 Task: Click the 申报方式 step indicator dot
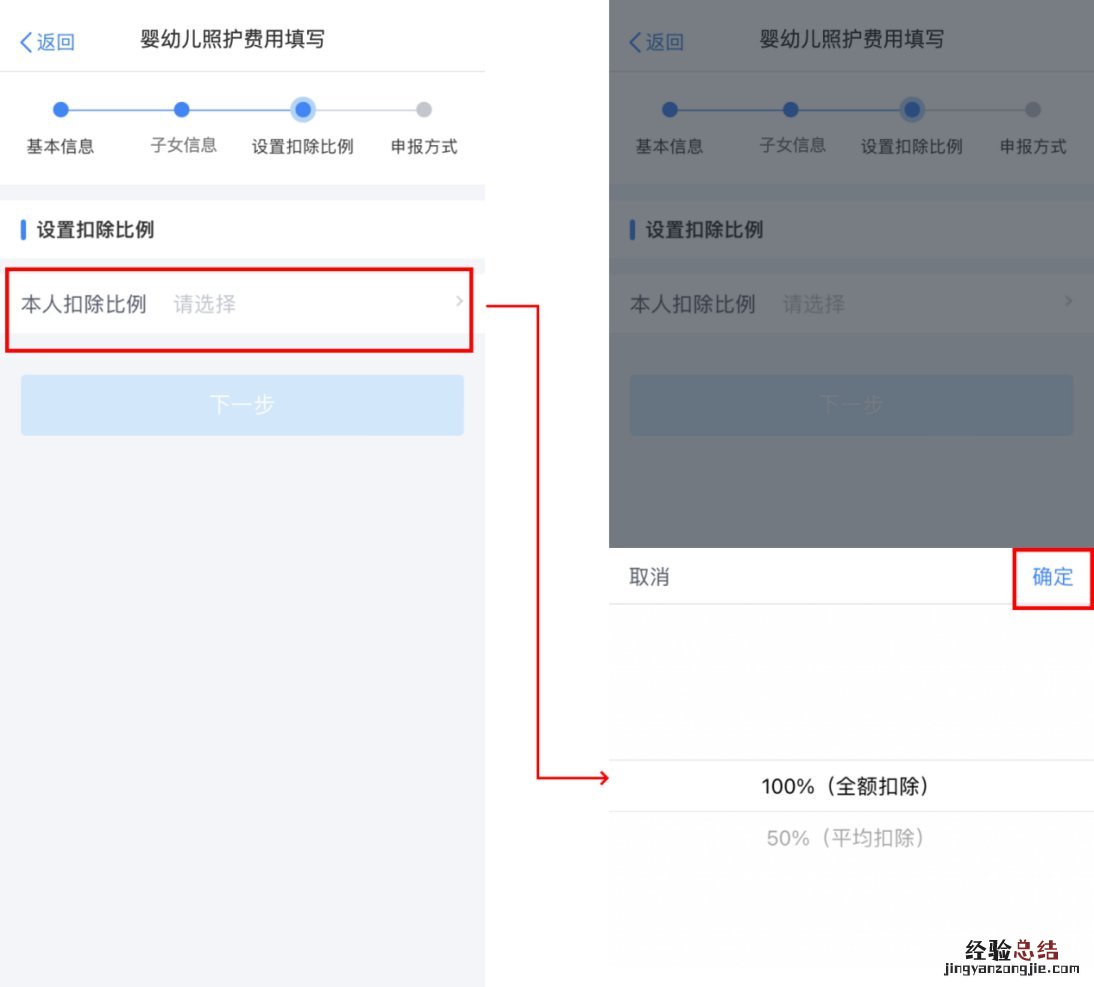point(423,110)
